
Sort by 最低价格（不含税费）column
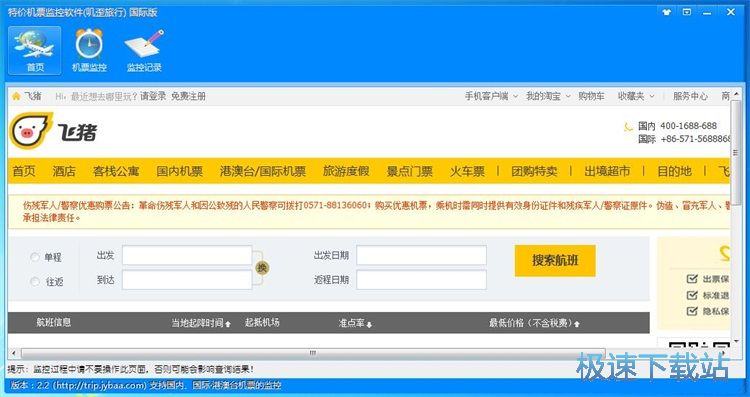534,323
